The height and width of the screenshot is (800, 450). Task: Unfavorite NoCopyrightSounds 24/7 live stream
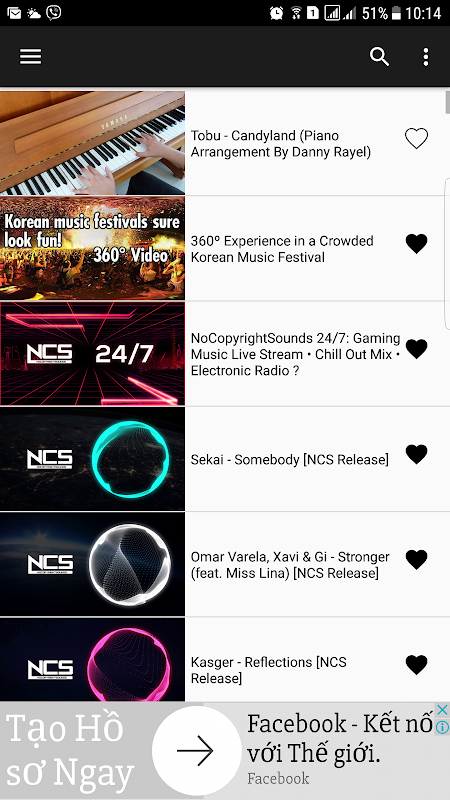pos(416,349)
